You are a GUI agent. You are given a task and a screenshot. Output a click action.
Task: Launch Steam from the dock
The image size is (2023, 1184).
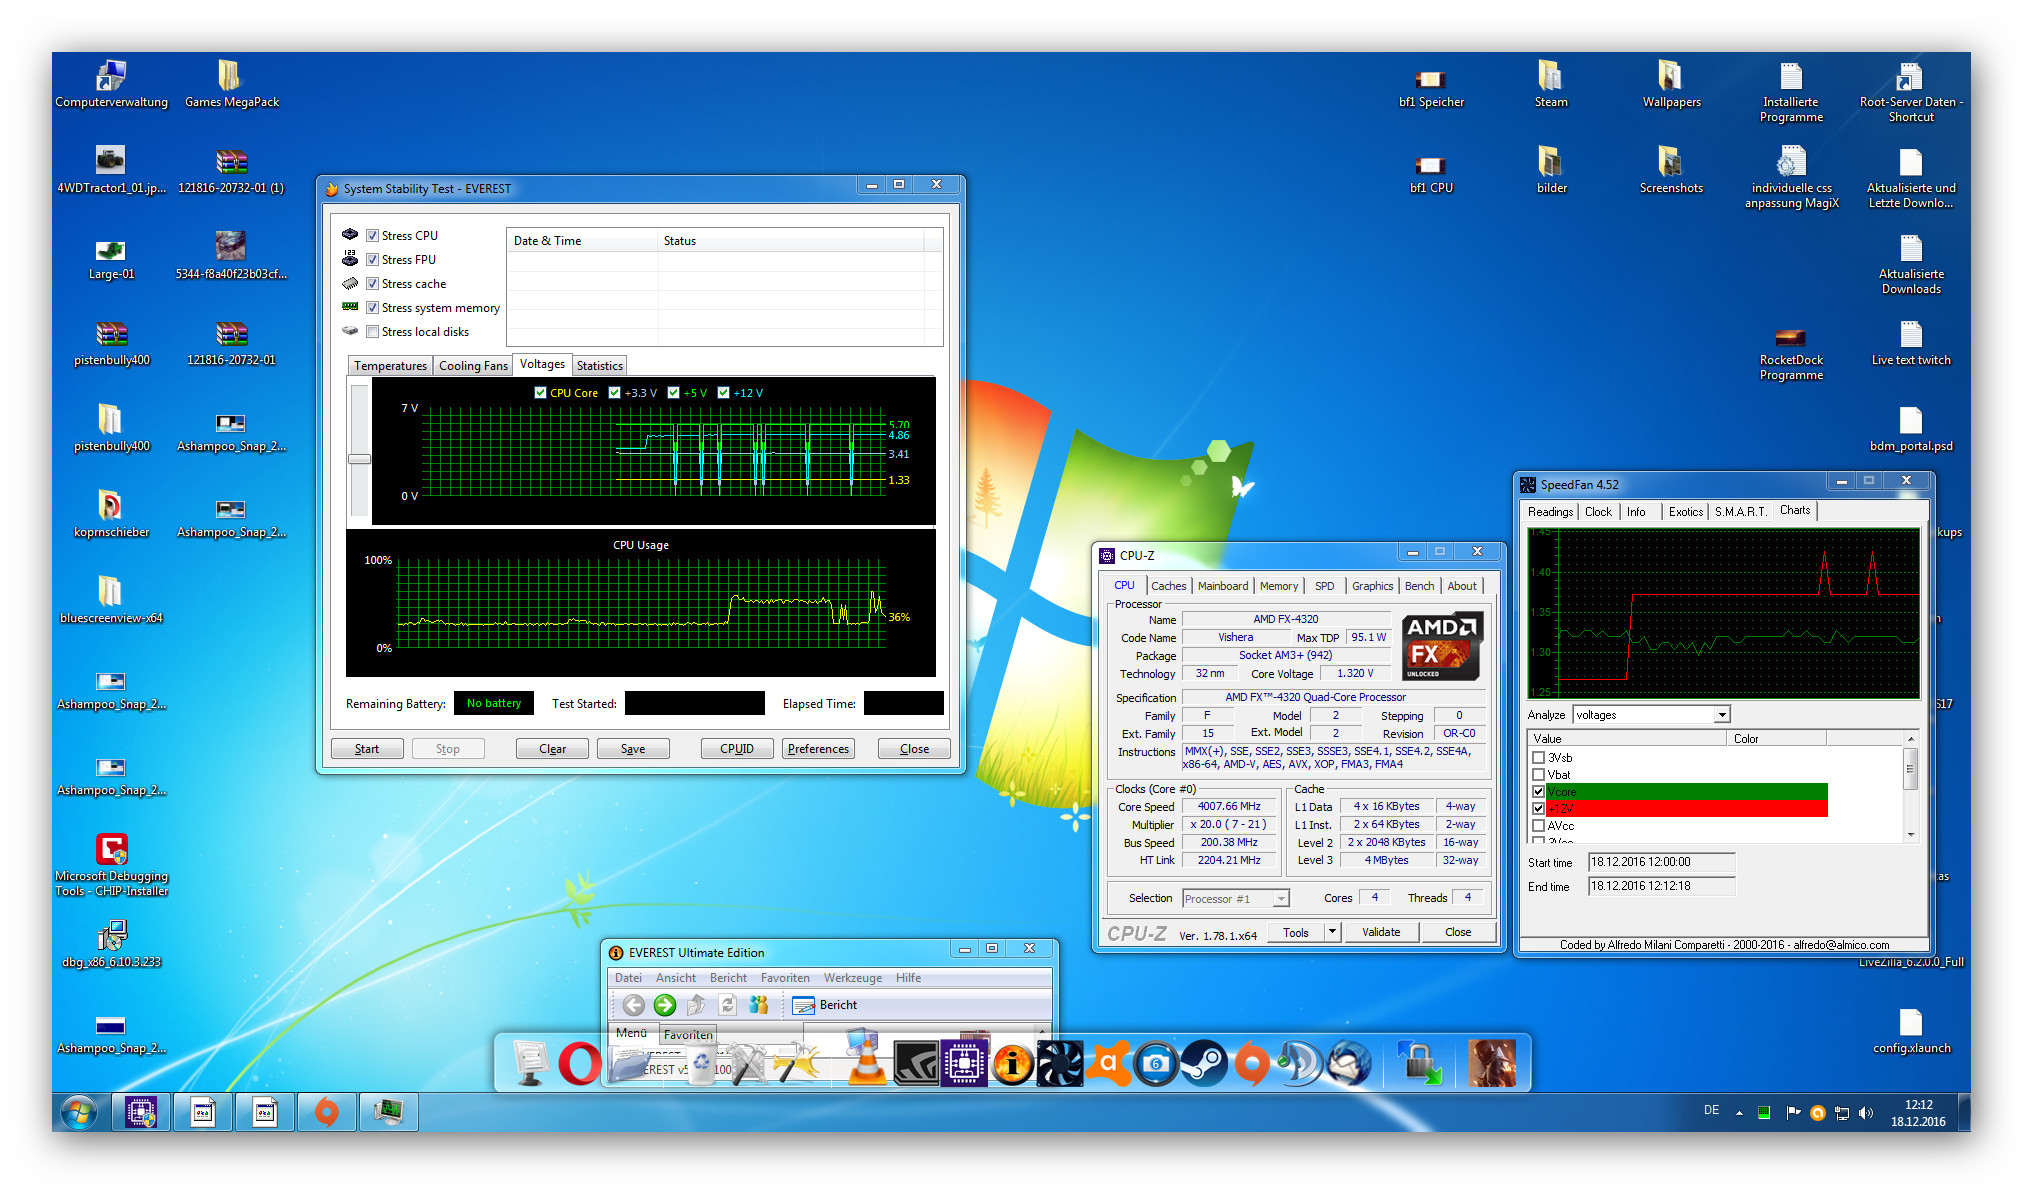(1203, 1064)
